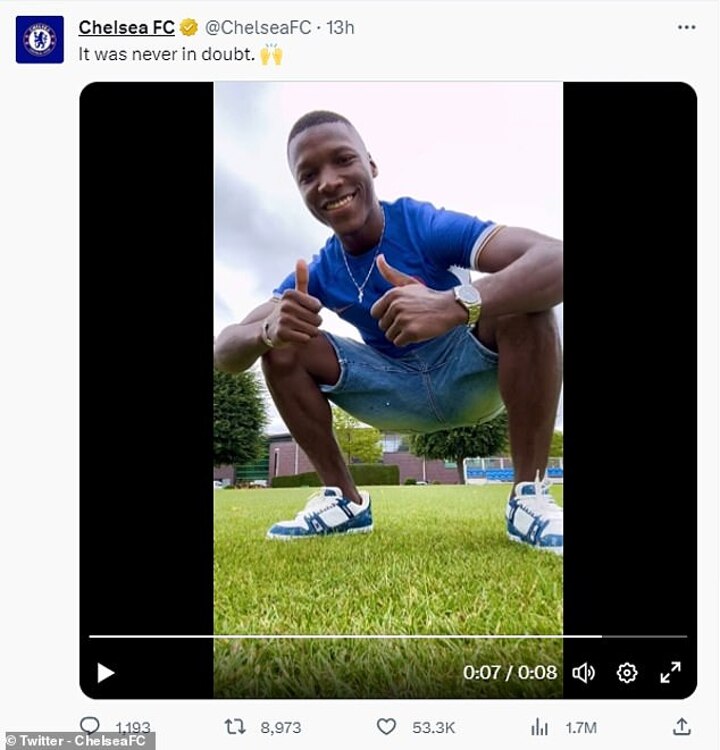720x750 pixels.
Task: Open the view analytics bar-chart icon
Action: point(539,727)
